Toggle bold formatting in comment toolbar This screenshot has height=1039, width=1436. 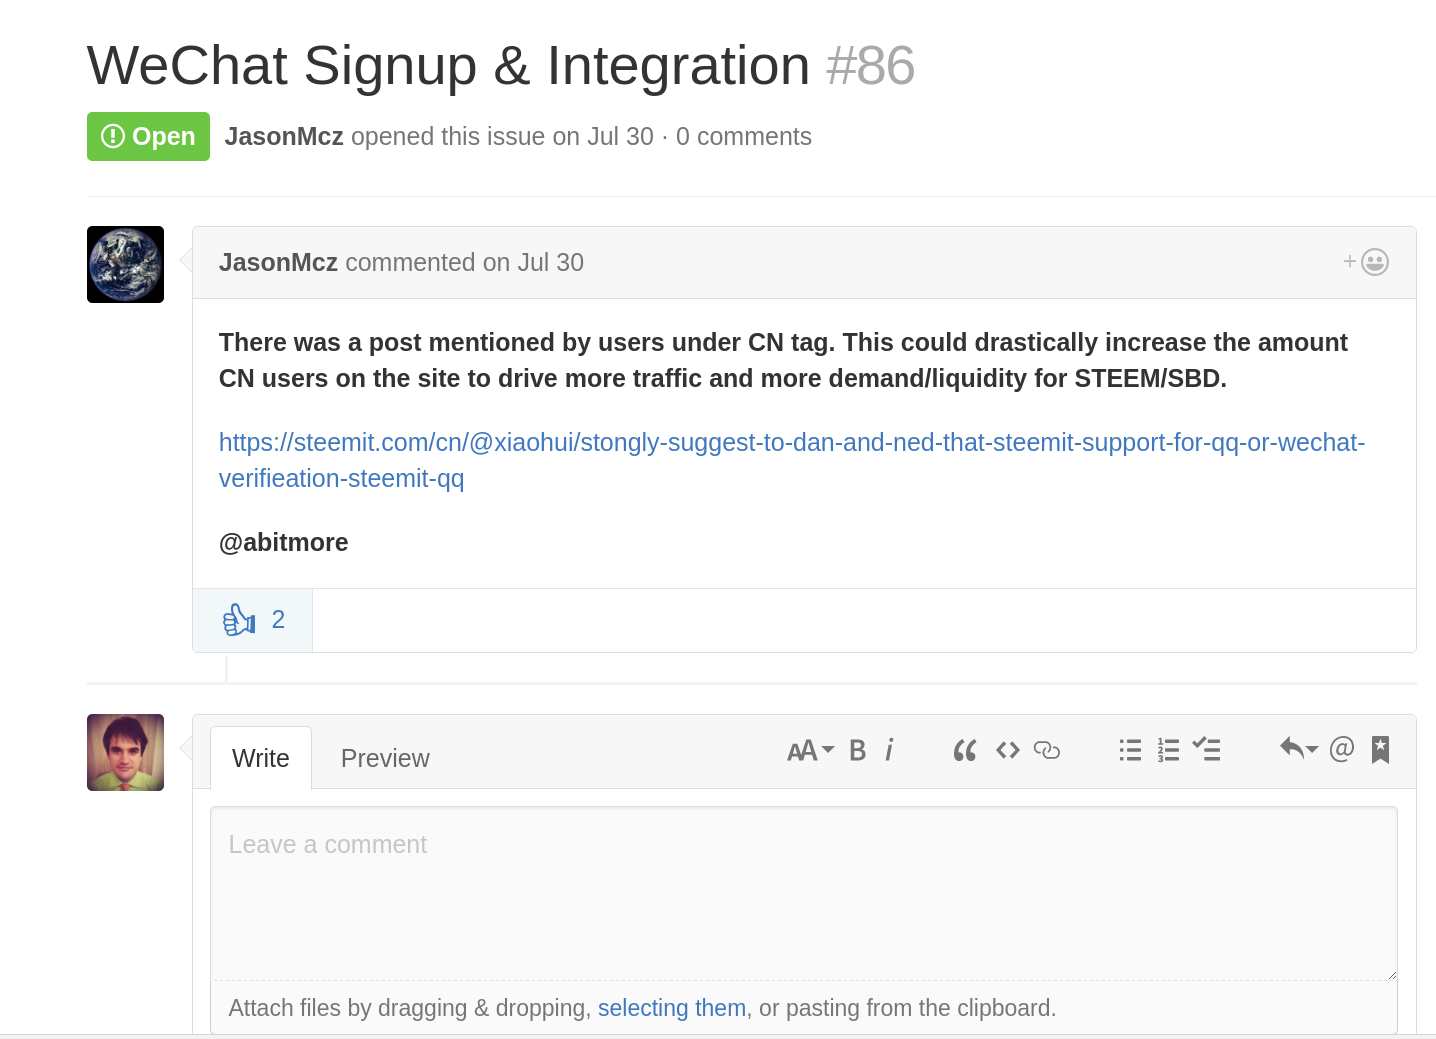tap(857, 750)
